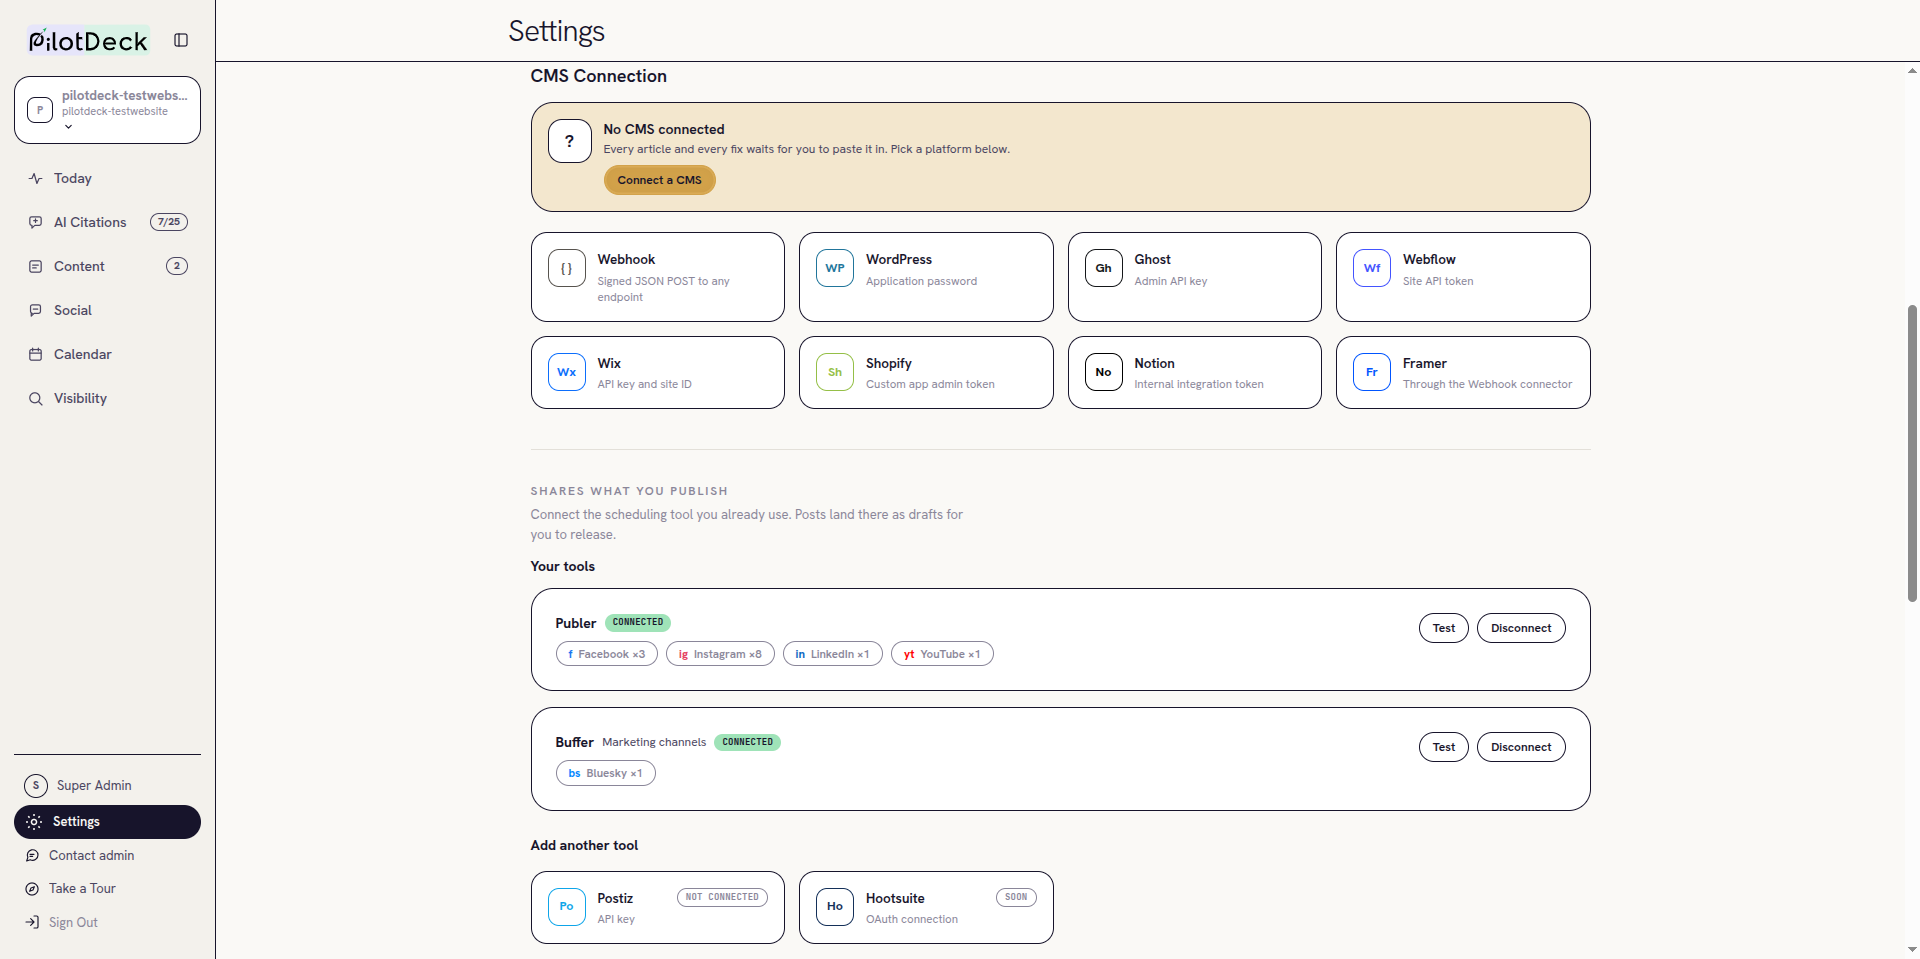Image resolution: width=1920 pixels, height=959 pixels.
Task: Start Take a Tour
Action: click(107, 889)
